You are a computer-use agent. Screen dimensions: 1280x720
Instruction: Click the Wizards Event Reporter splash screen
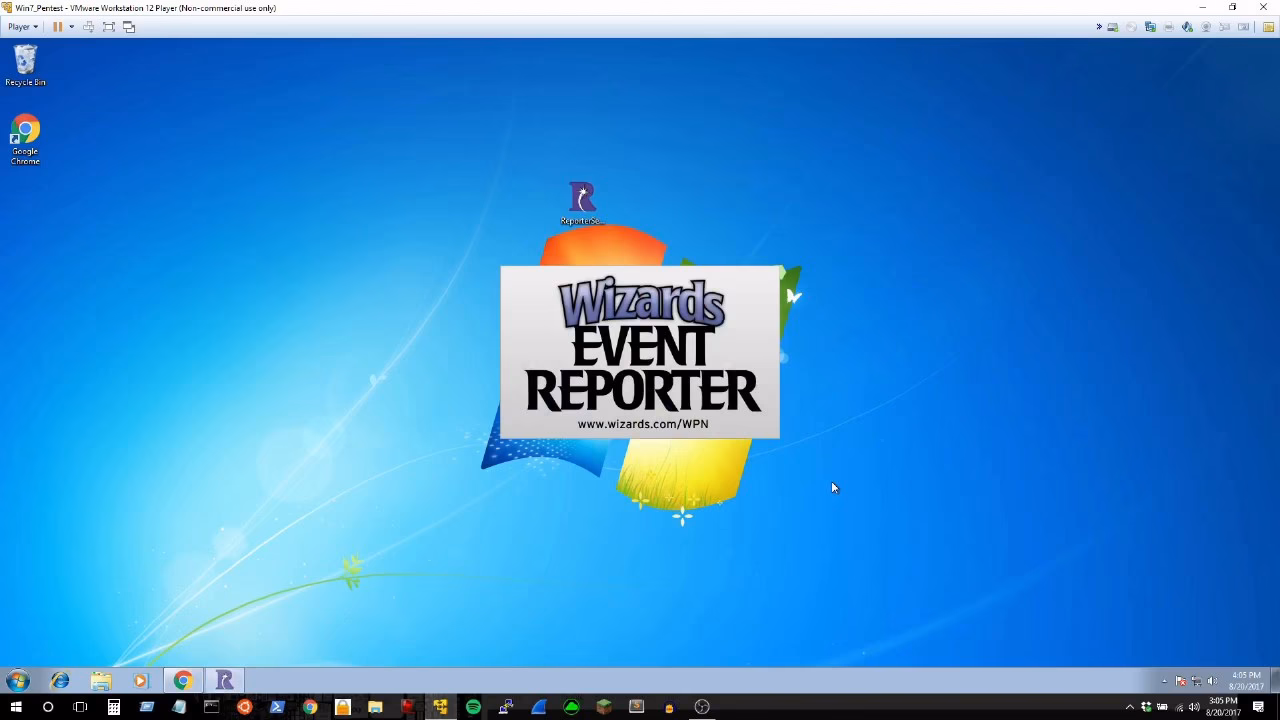tap(640, 352)
